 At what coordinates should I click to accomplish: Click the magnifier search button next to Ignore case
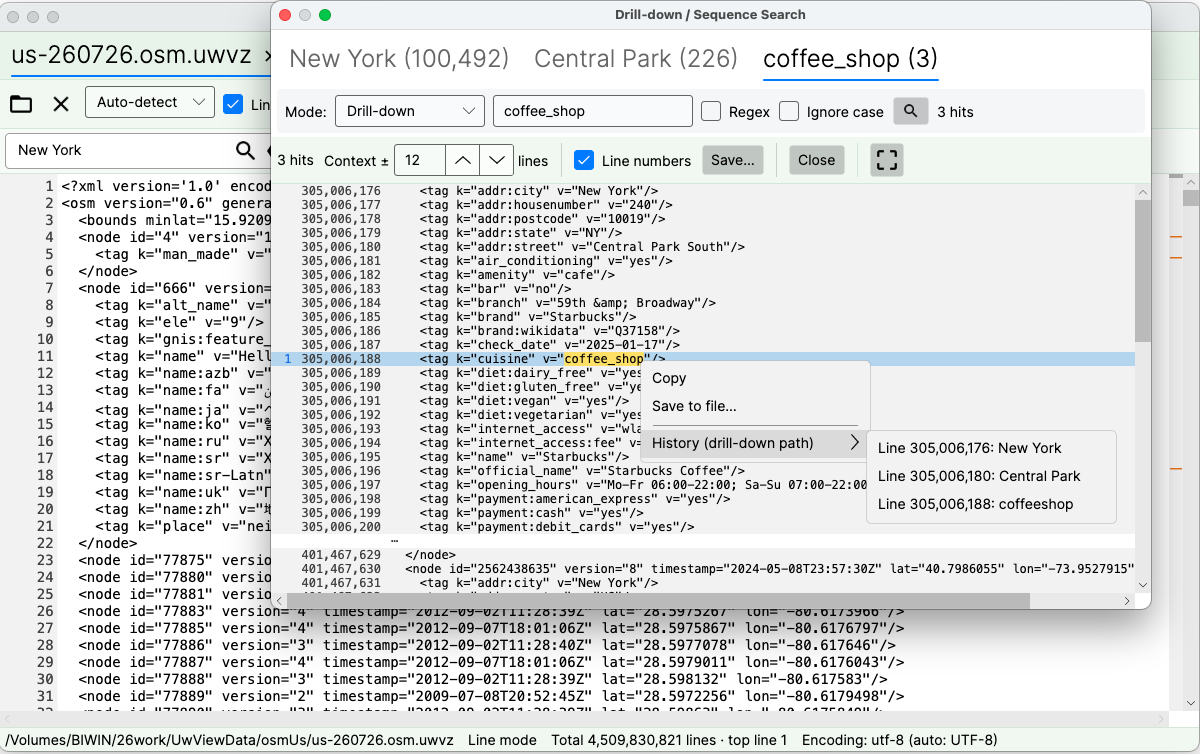tap(910, 111)
